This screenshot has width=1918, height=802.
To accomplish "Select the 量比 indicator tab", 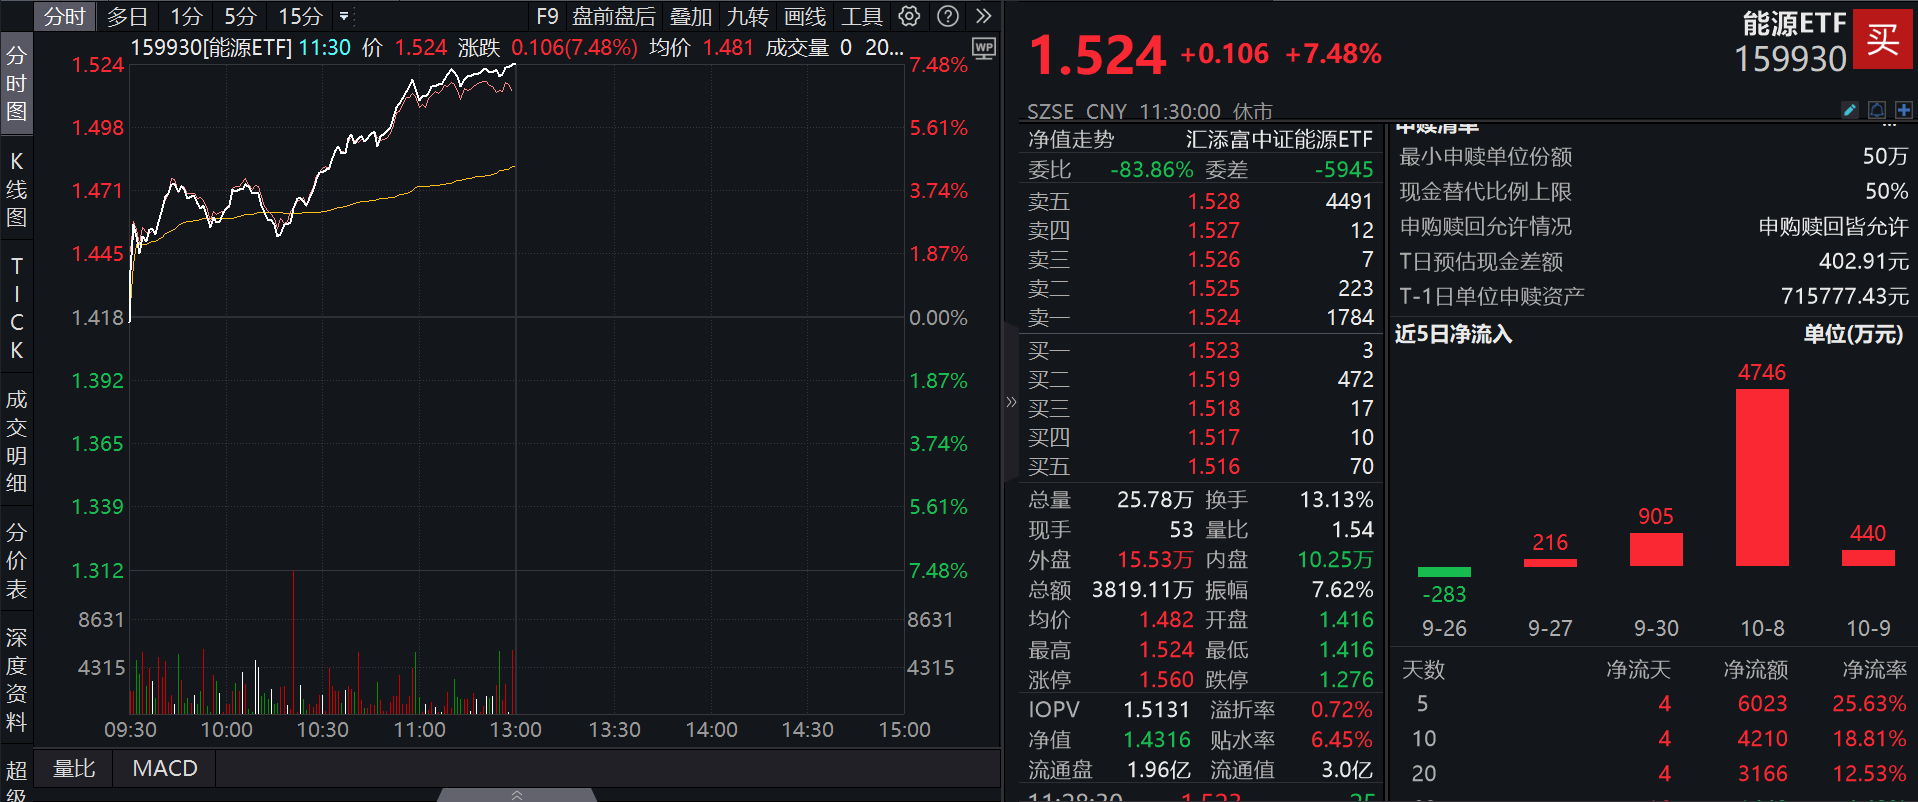I will pos(74,768).
